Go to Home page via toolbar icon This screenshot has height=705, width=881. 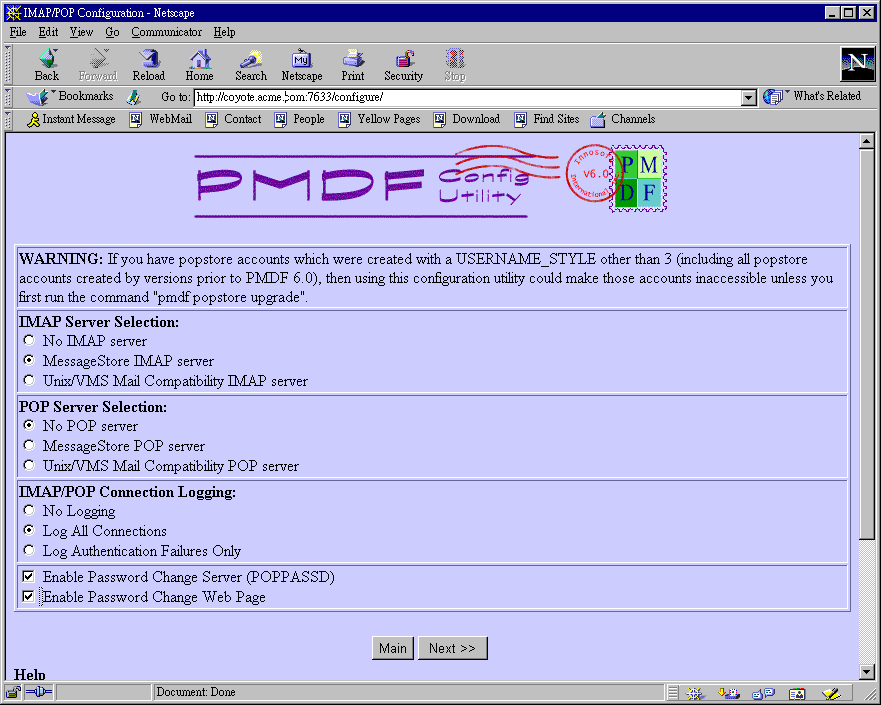[199, 64]
